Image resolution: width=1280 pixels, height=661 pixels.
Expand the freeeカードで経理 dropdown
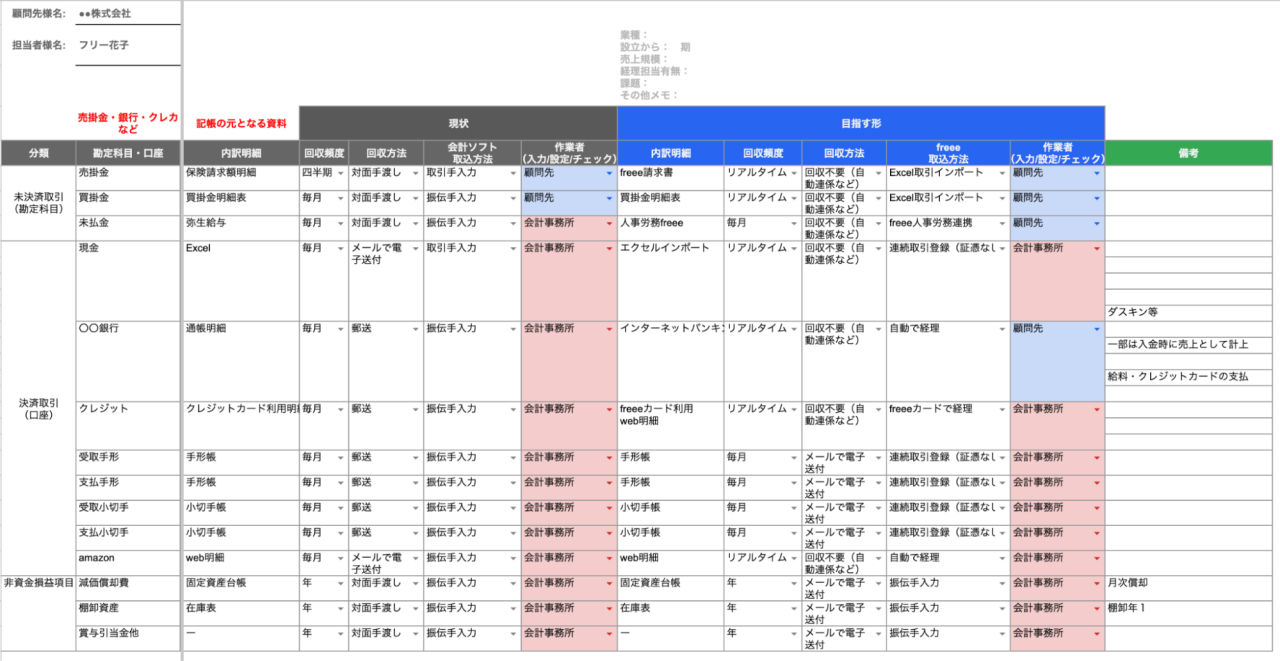click(1002, 409)
